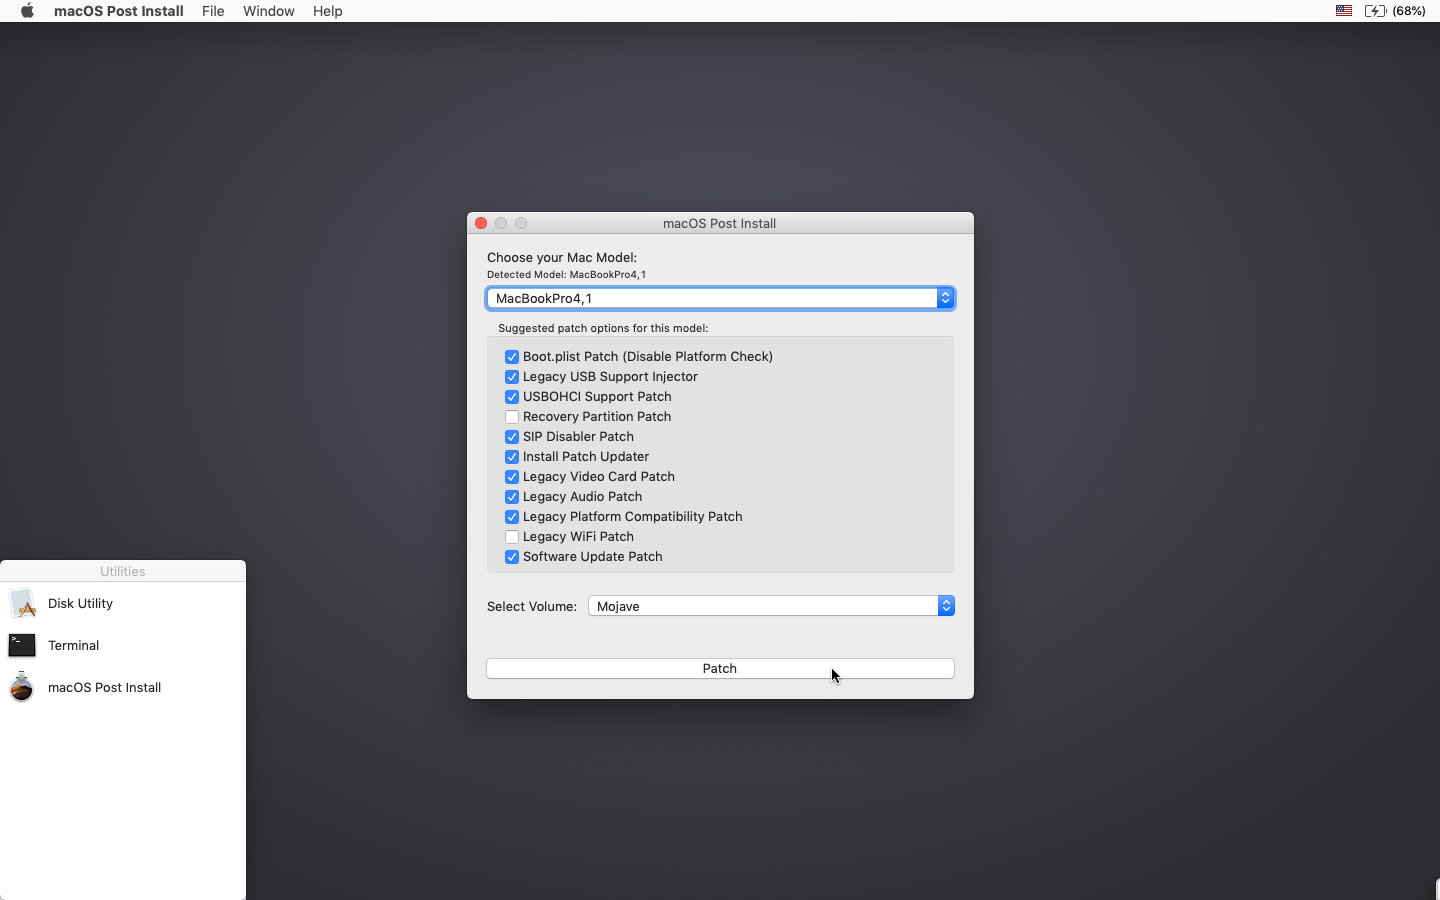The image size is (1440, 900).
Task: Click the Utilities panel title bar
Action: pyautogui.click(x=122, y=571)
